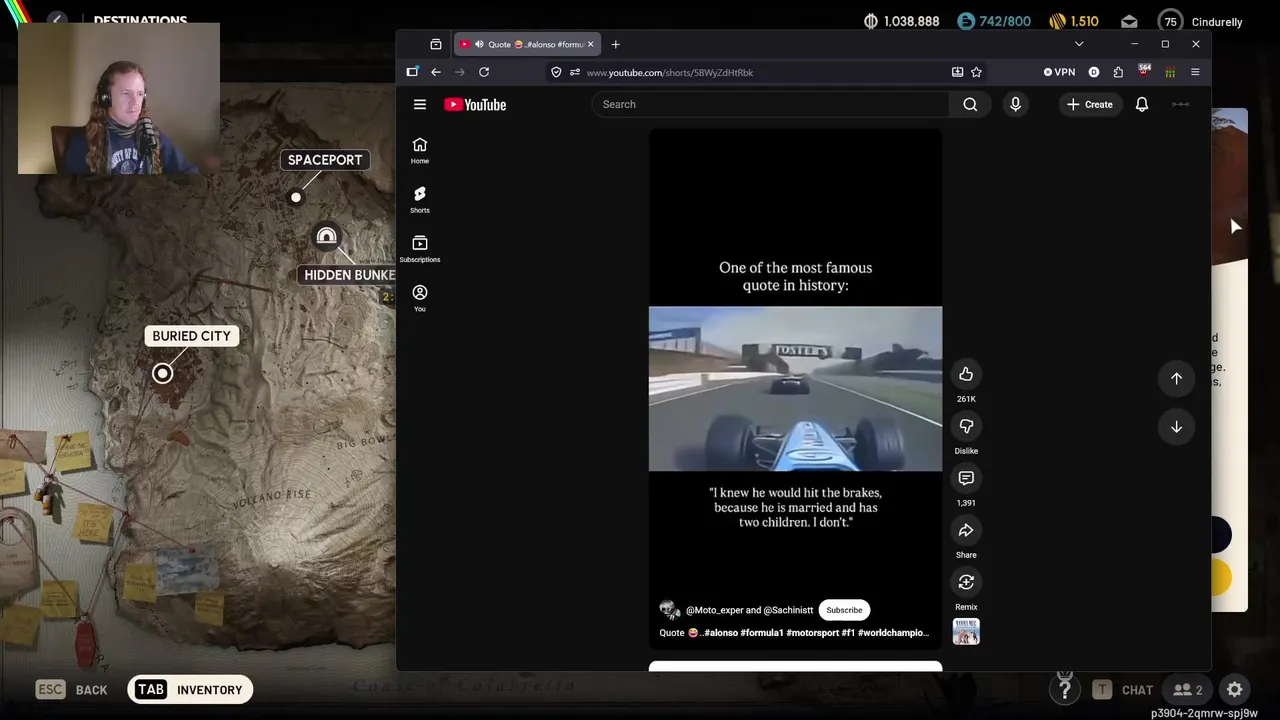Viewport: 1280px width, 720px height.
Task: Open the in-game mail envelope
Action: pyautogui.click(x=1129, y=21)
